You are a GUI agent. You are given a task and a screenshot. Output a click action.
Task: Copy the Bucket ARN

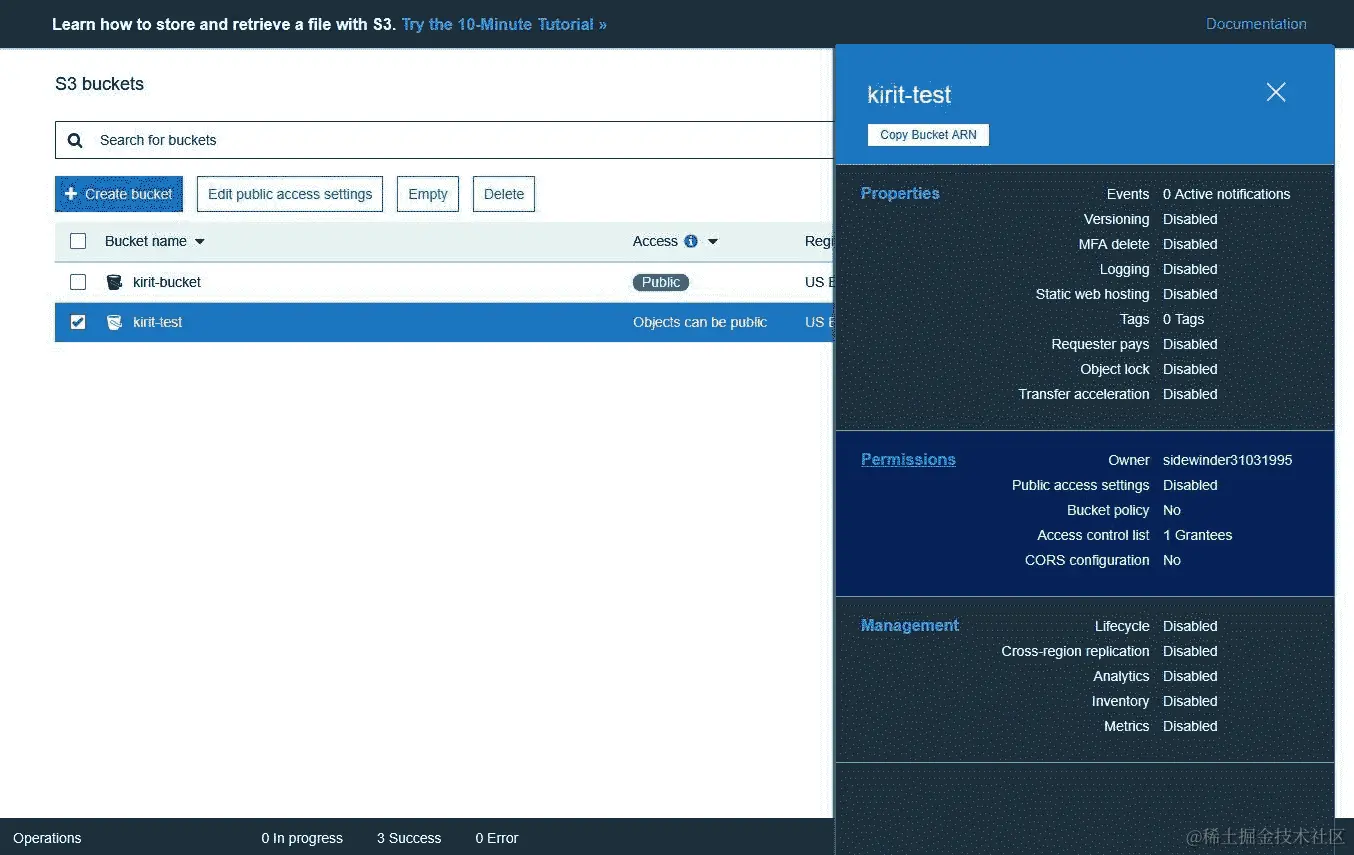(928, 135)
